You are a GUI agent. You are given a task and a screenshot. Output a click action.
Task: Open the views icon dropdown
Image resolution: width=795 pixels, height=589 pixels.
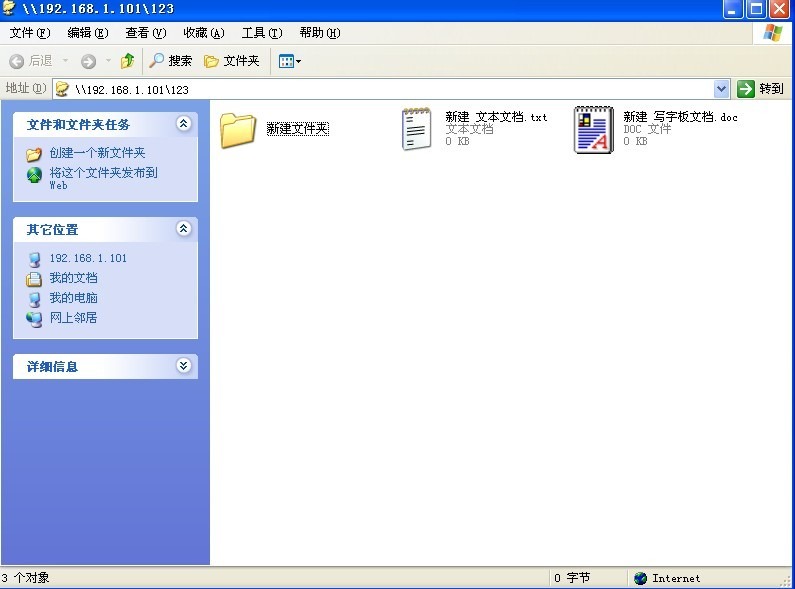(290, 61)
